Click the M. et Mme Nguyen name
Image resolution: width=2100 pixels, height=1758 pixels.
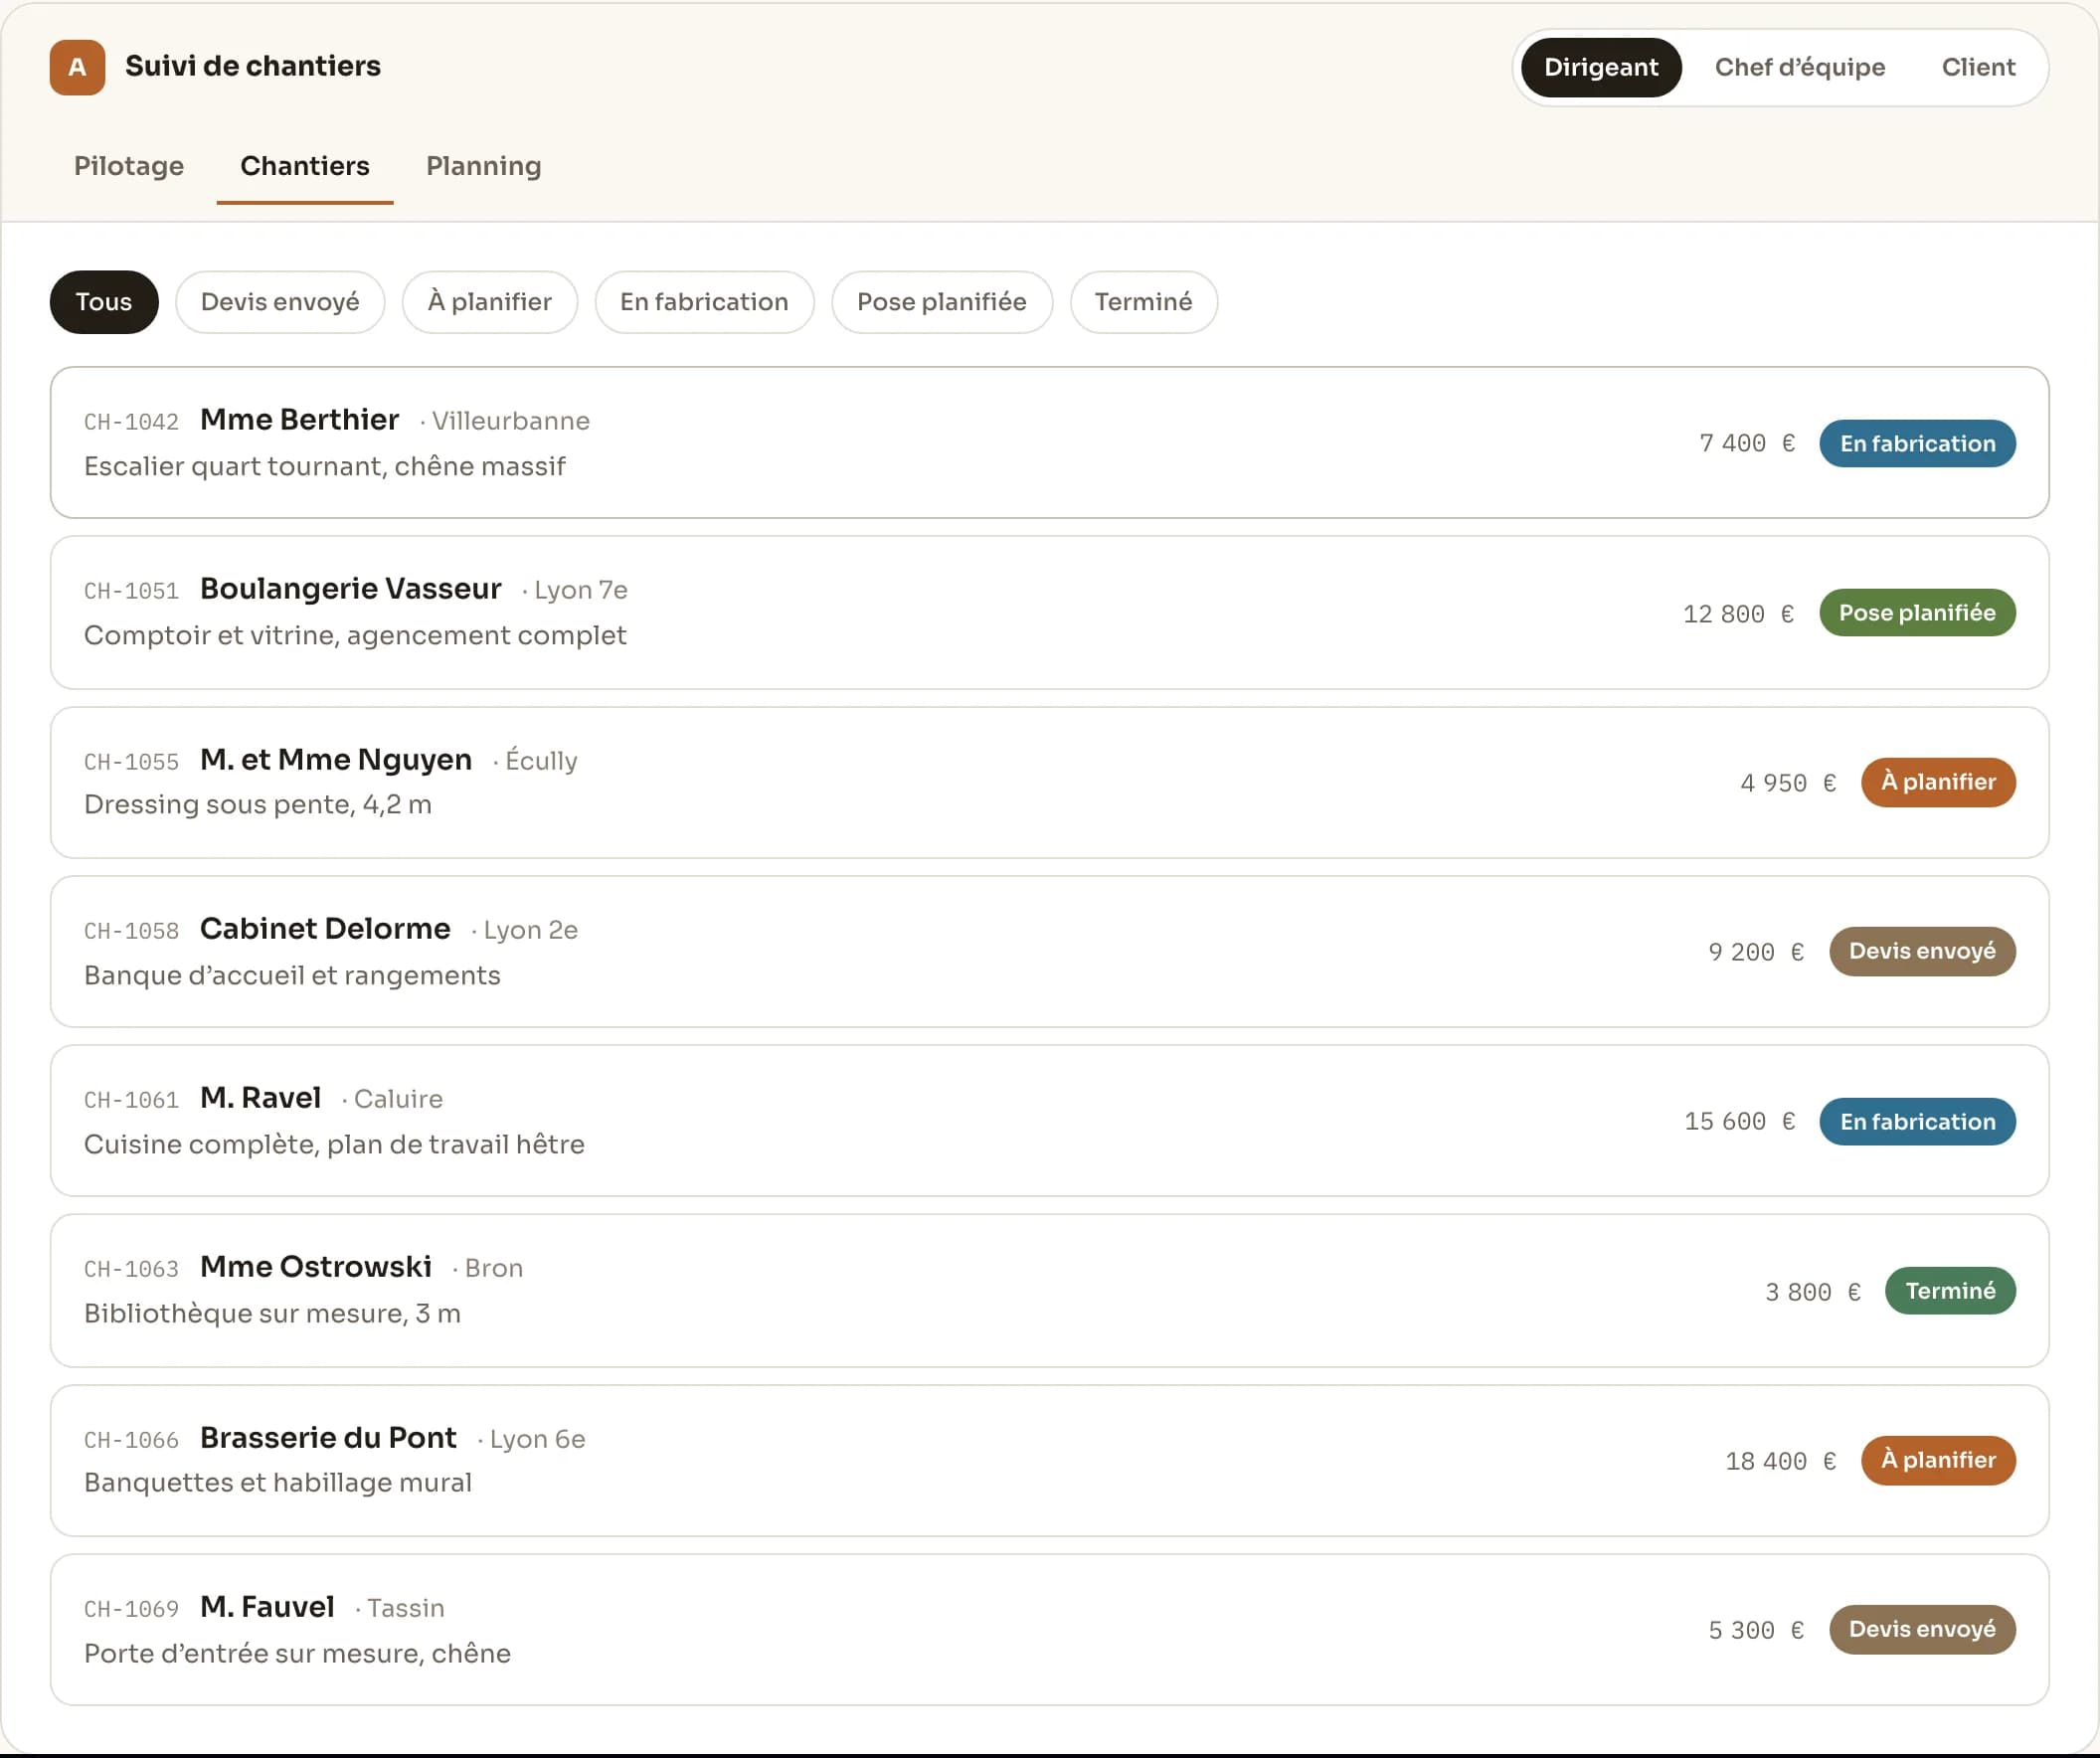[336, 760]
